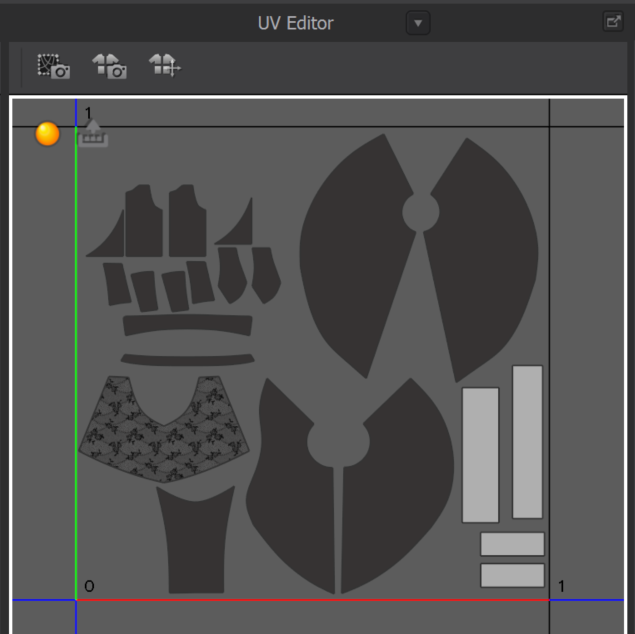Click the orange sphere indicator icon

pos(47,134)
